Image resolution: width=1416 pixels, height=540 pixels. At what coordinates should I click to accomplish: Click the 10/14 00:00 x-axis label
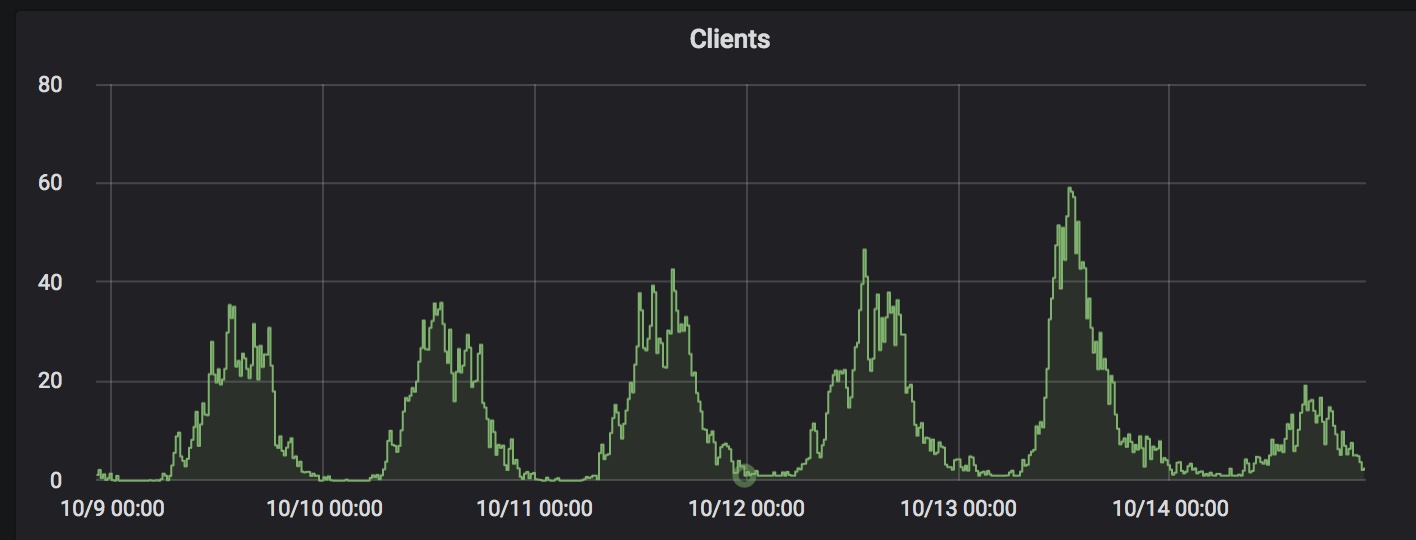(x=1170, y=509)
